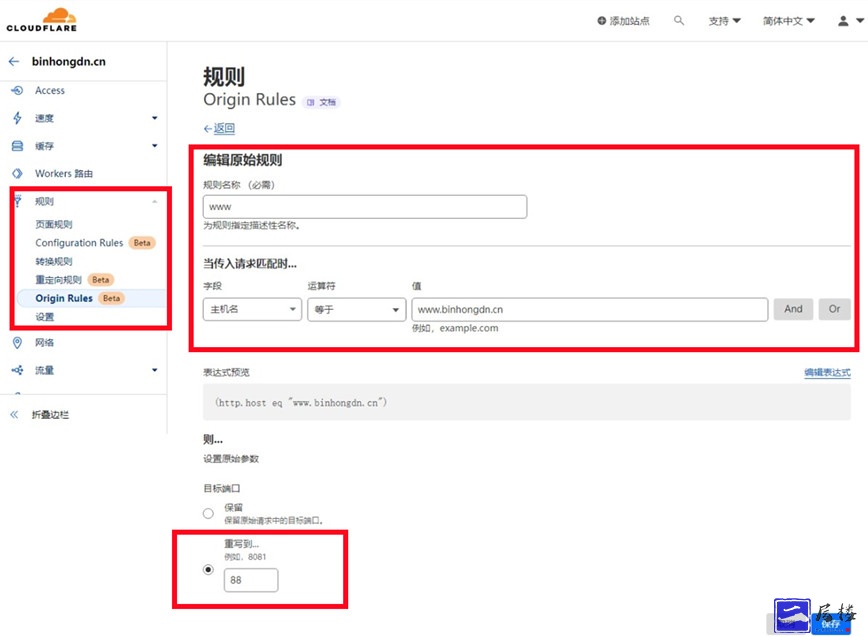Open 转换规则 in the sidebar
The width and height of the screenshot is (868, 637).
coord(54,261)
